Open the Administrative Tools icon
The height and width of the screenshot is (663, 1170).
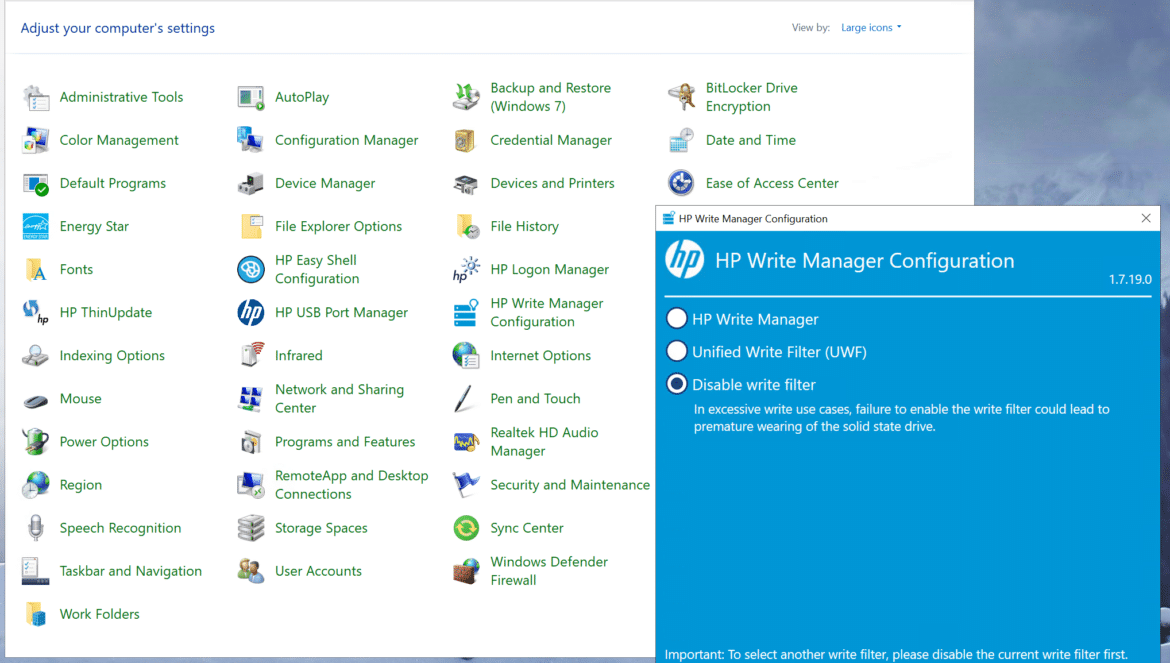click(36, 97)
